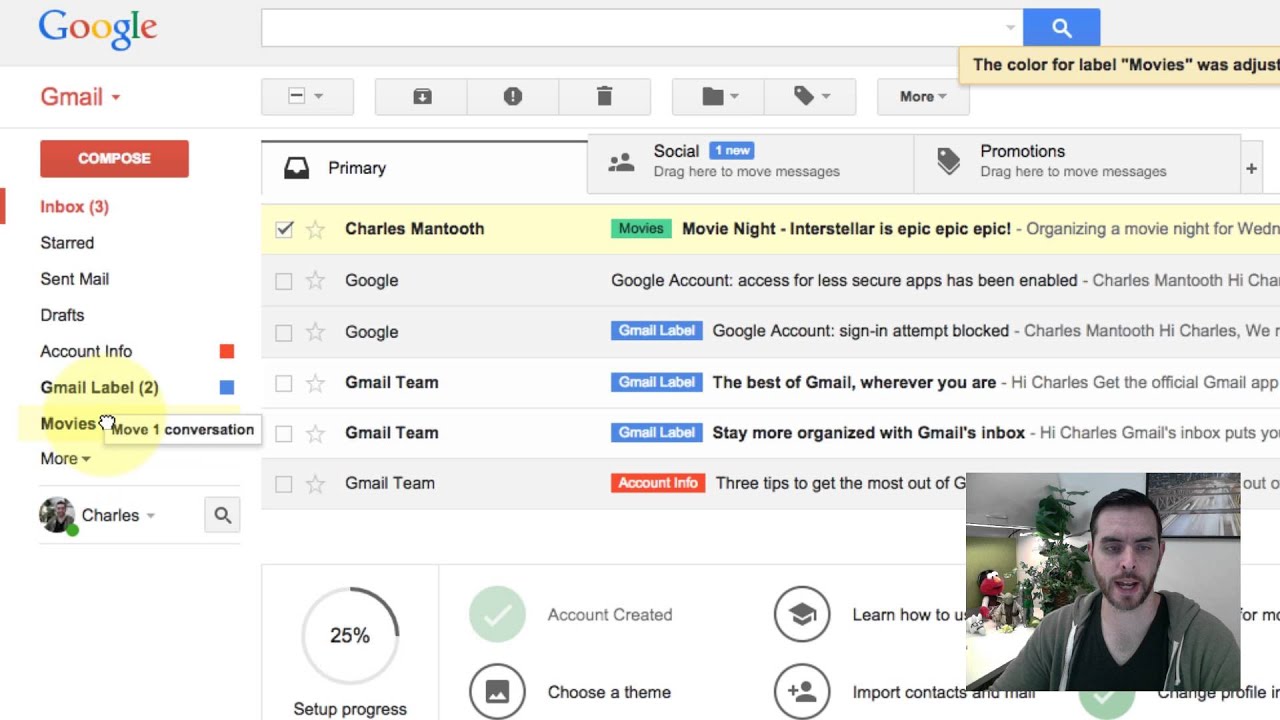Image resolution: width=1280 pixels, height=720 pixels.
Task: Open the More actions dropdown
Action: point(923,96)
